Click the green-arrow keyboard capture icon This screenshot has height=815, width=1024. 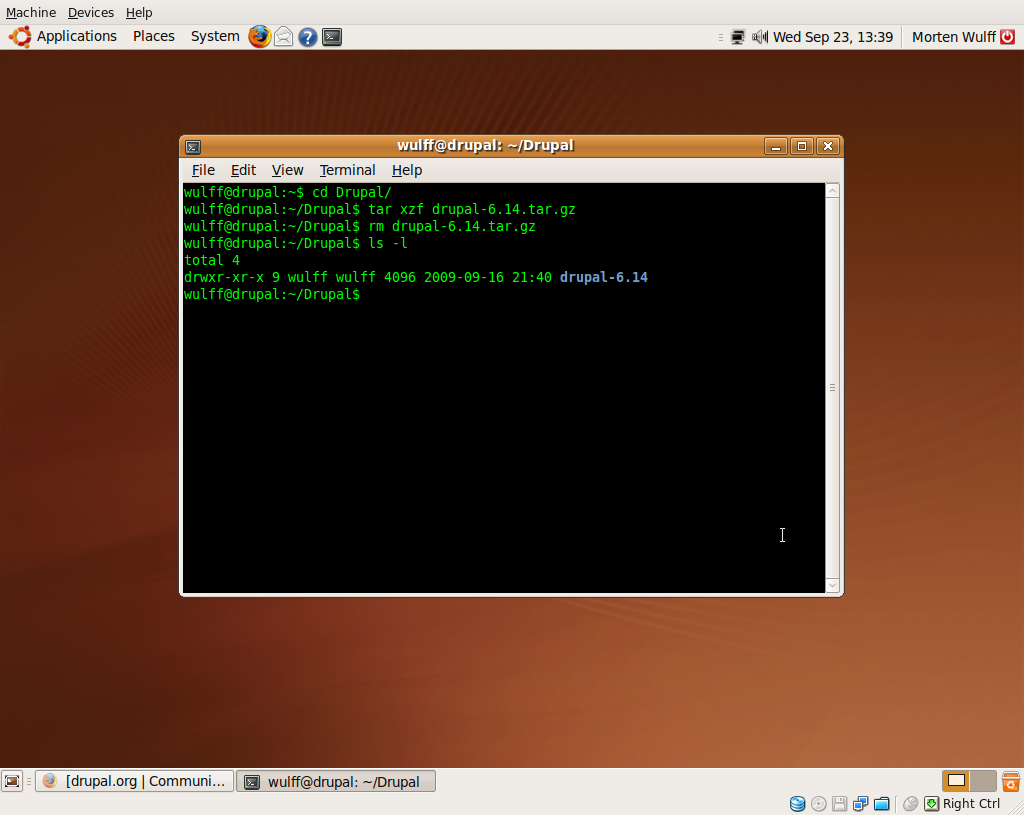pyautogui.click(x=932, y=804)
